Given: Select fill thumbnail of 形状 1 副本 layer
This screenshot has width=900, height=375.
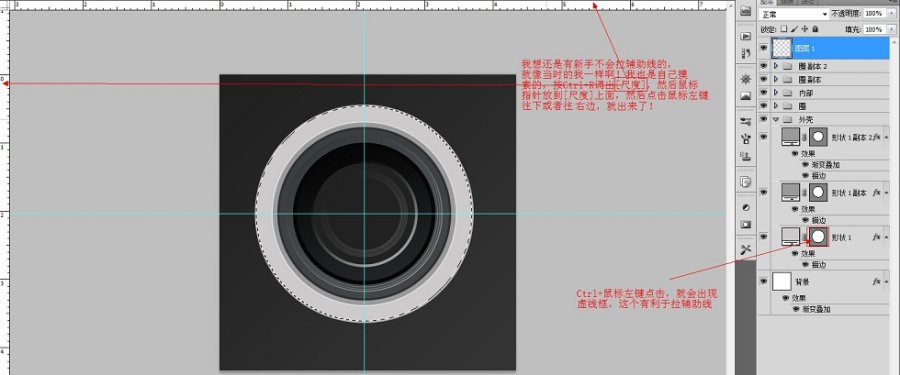Looking at the screenshot, I should point(790,192).
